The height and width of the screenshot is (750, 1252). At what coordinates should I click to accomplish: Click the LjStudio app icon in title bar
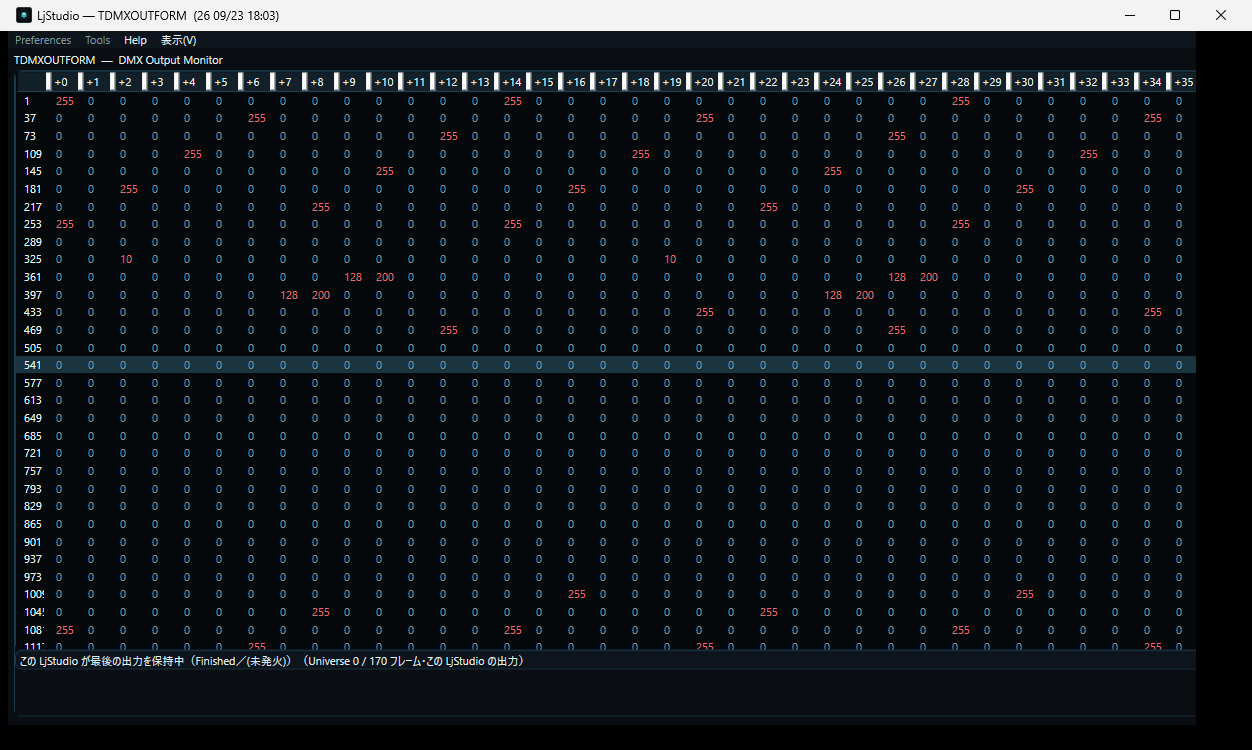[x=24, y=16]
